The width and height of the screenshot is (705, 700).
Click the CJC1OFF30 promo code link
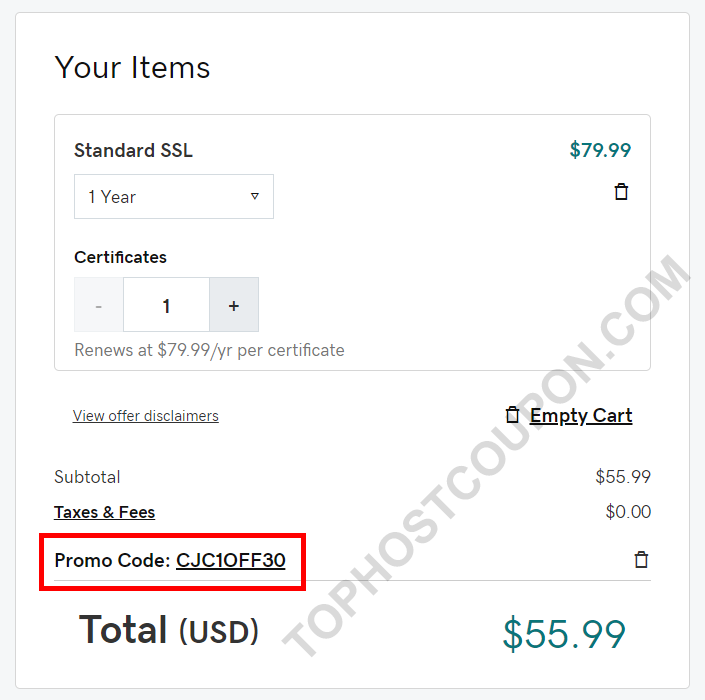coord(231,560)
